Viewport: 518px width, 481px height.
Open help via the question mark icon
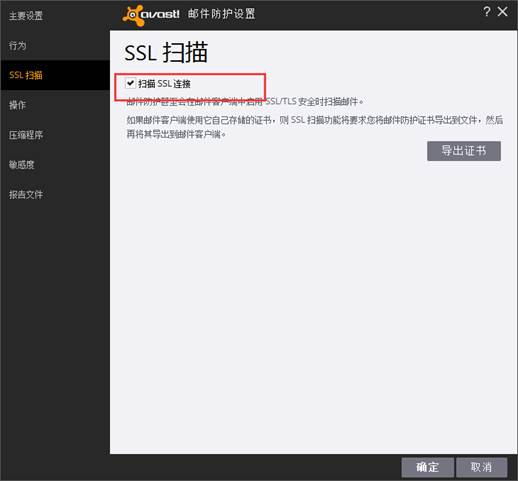487,12
